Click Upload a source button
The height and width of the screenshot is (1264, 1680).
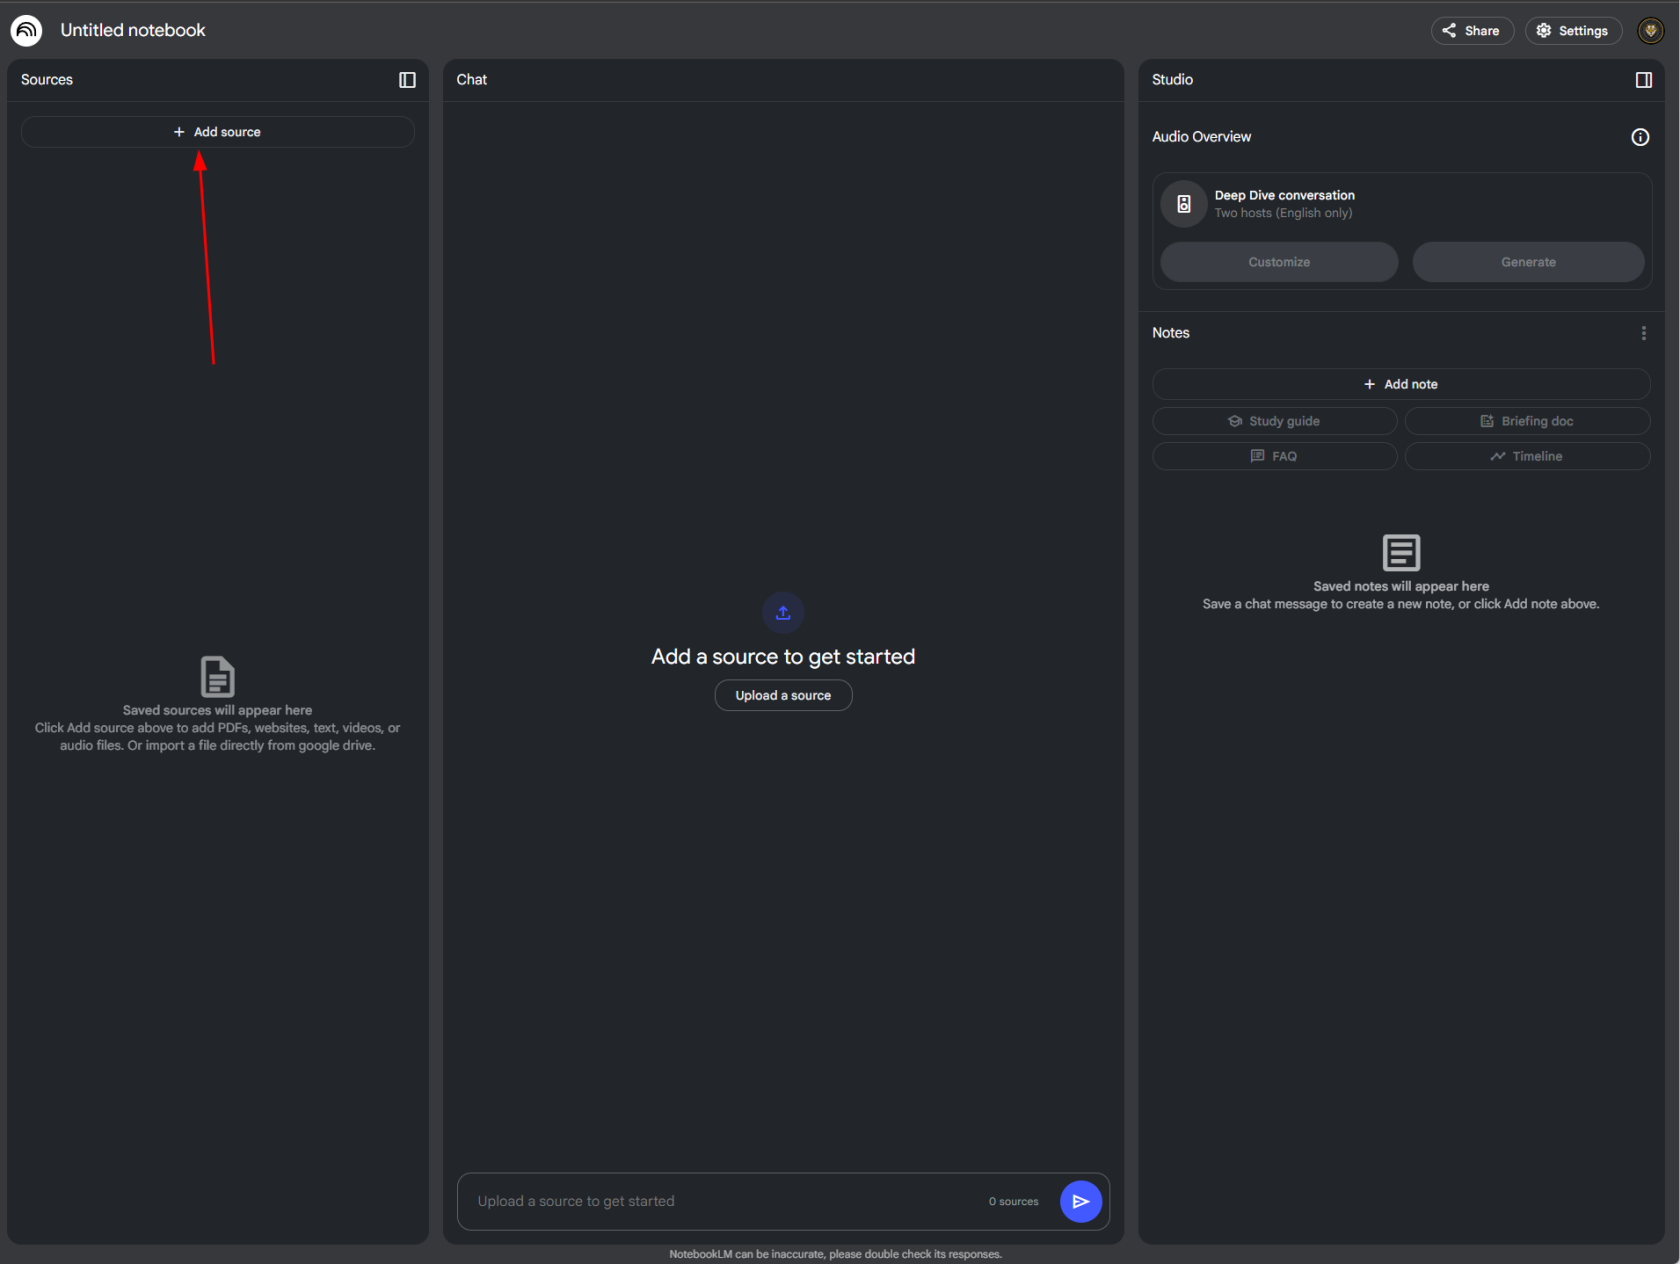click(783, 695)
